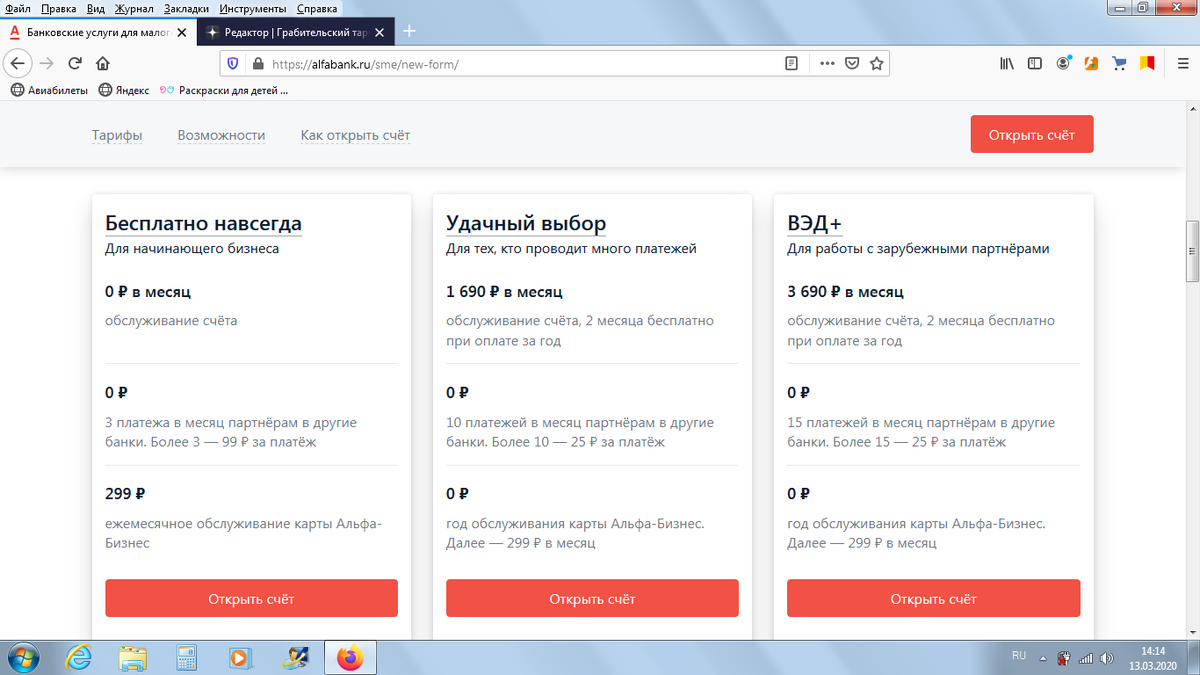
Task: Open the Firefox hamburger menu
Action: pos(1181,63)
